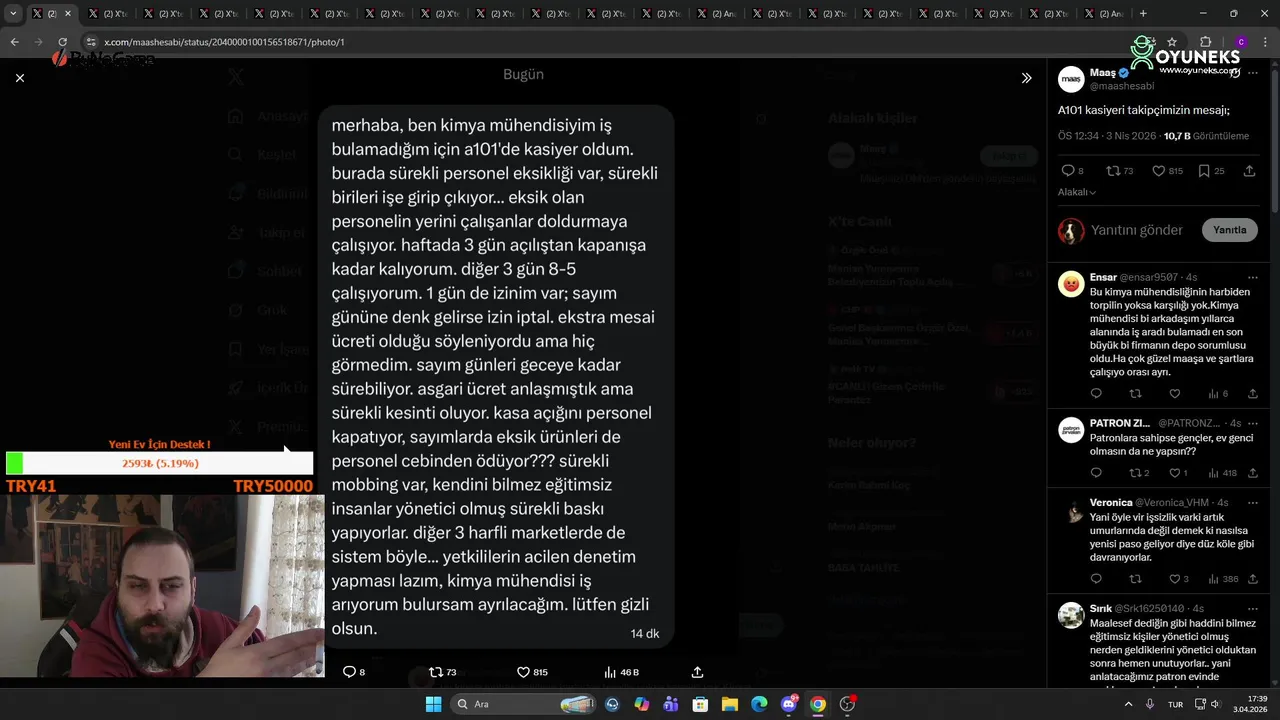Open a new Chrome tab with plus button
1280x720 pixels.
pyautogui.click(x=1143, y=14)
